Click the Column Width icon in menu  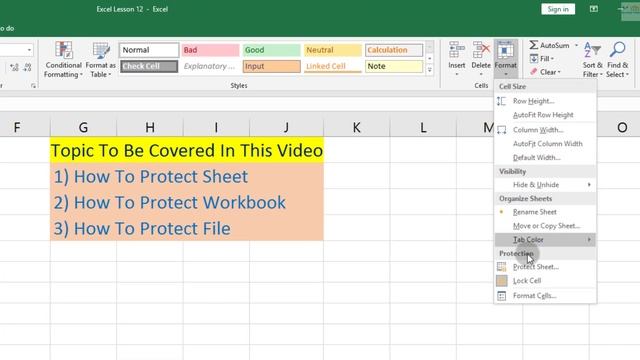[x=502, y=130]
